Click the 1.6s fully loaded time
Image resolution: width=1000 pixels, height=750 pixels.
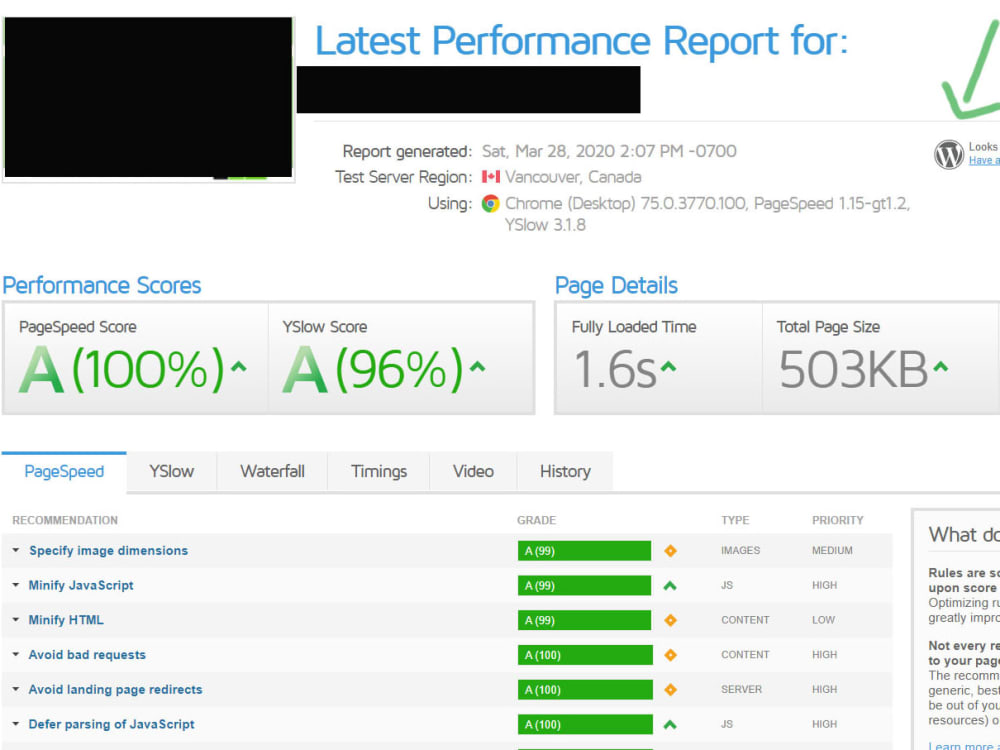coord(615,369)
